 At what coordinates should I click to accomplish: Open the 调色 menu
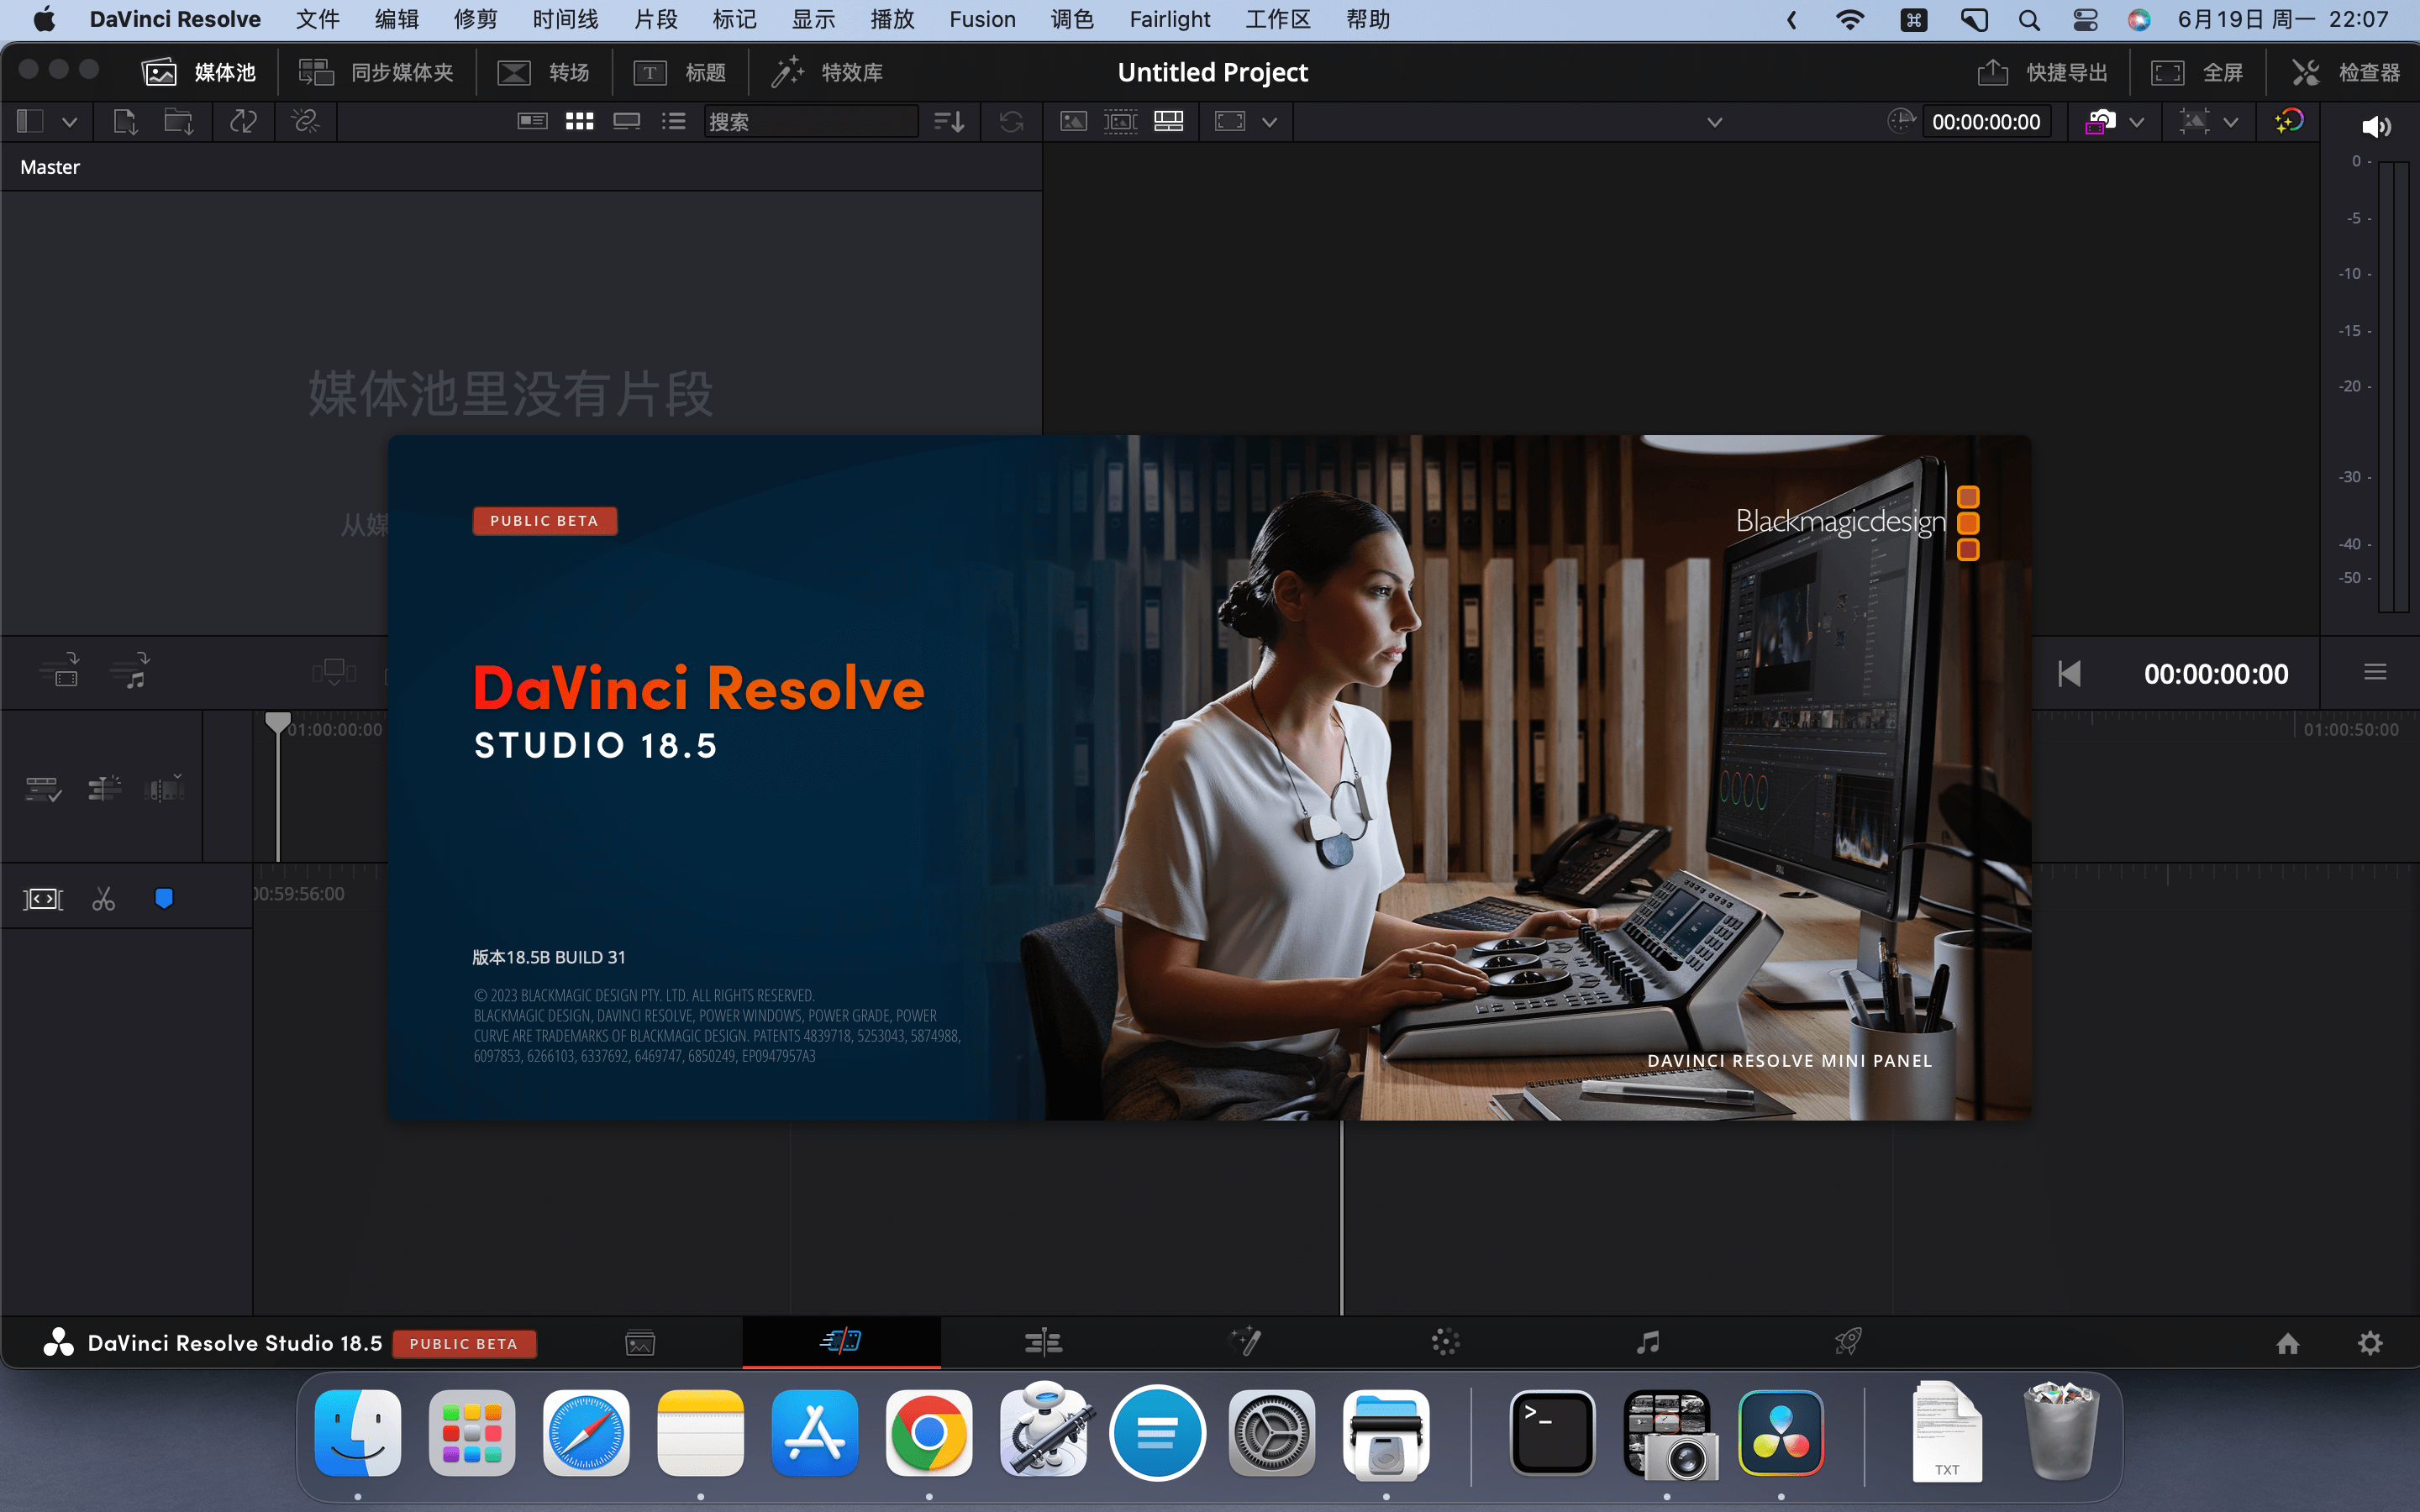click(x=1072, y=19)
